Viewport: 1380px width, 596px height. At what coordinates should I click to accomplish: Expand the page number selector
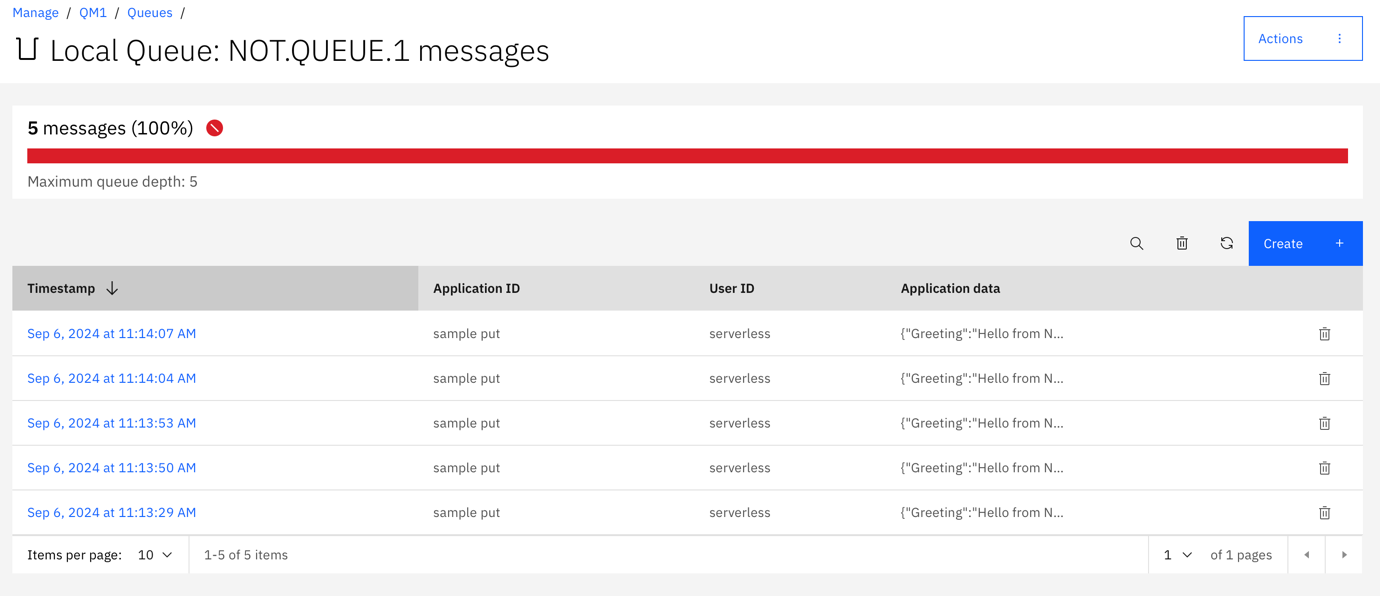click(1177, 555)
